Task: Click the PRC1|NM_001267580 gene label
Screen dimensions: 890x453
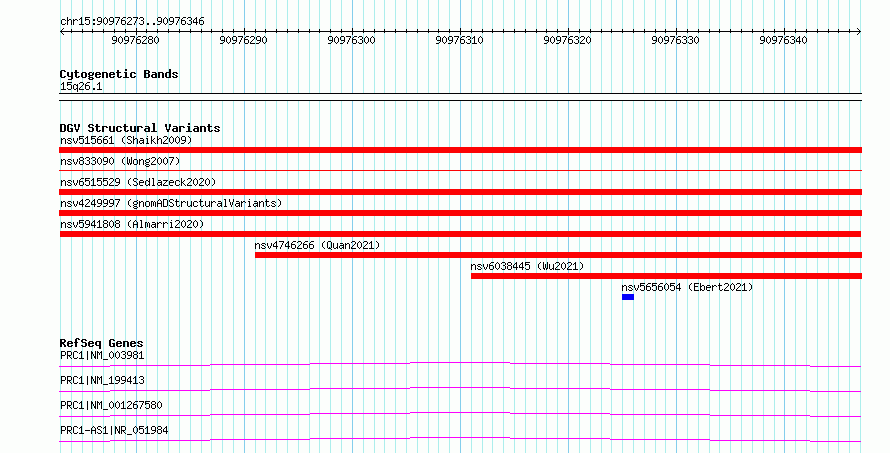Action: point(111,405)
